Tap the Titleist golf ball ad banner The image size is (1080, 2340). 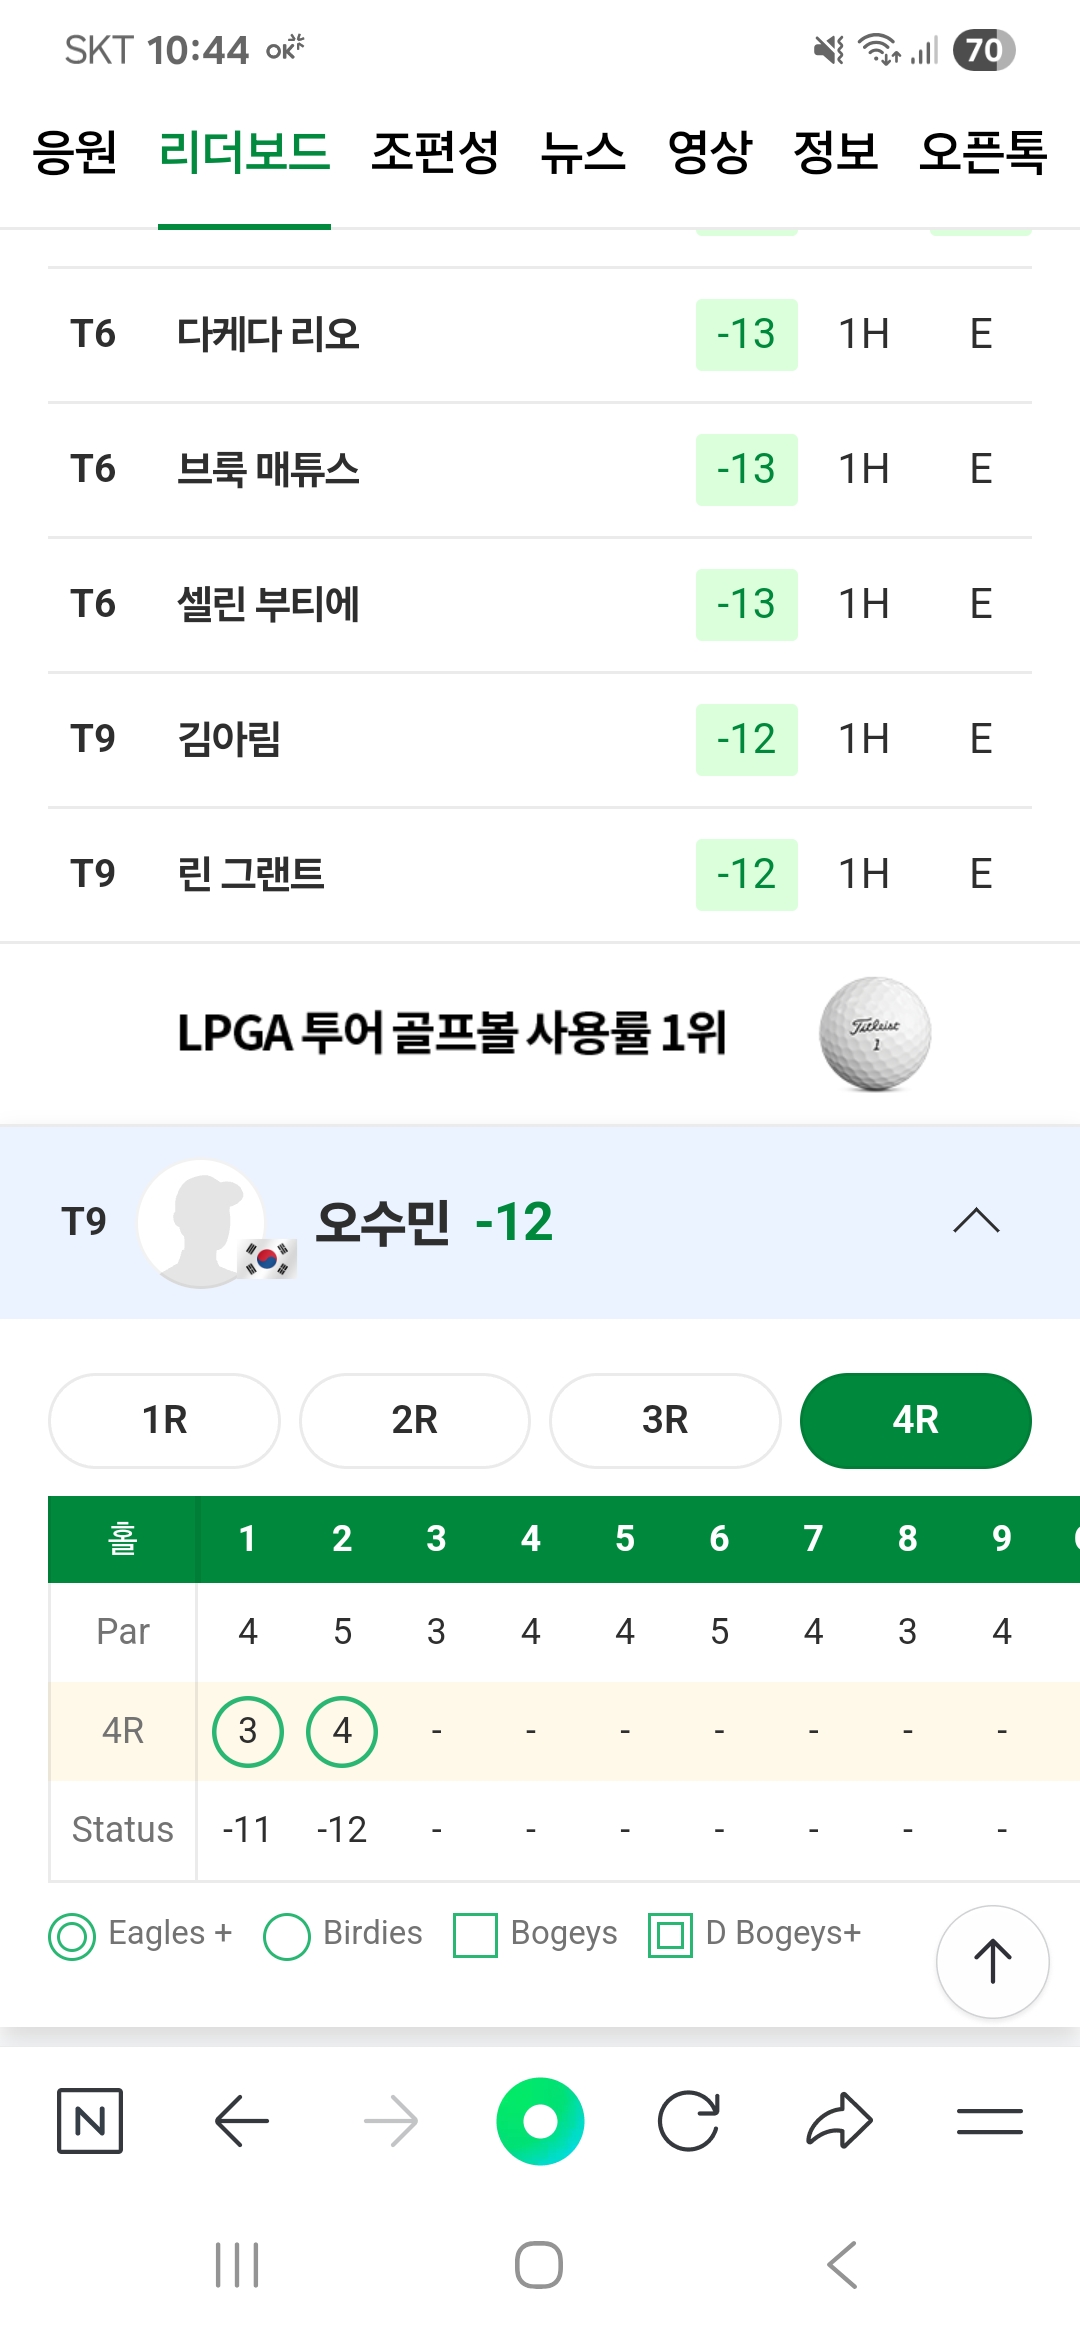point(540,1033)
